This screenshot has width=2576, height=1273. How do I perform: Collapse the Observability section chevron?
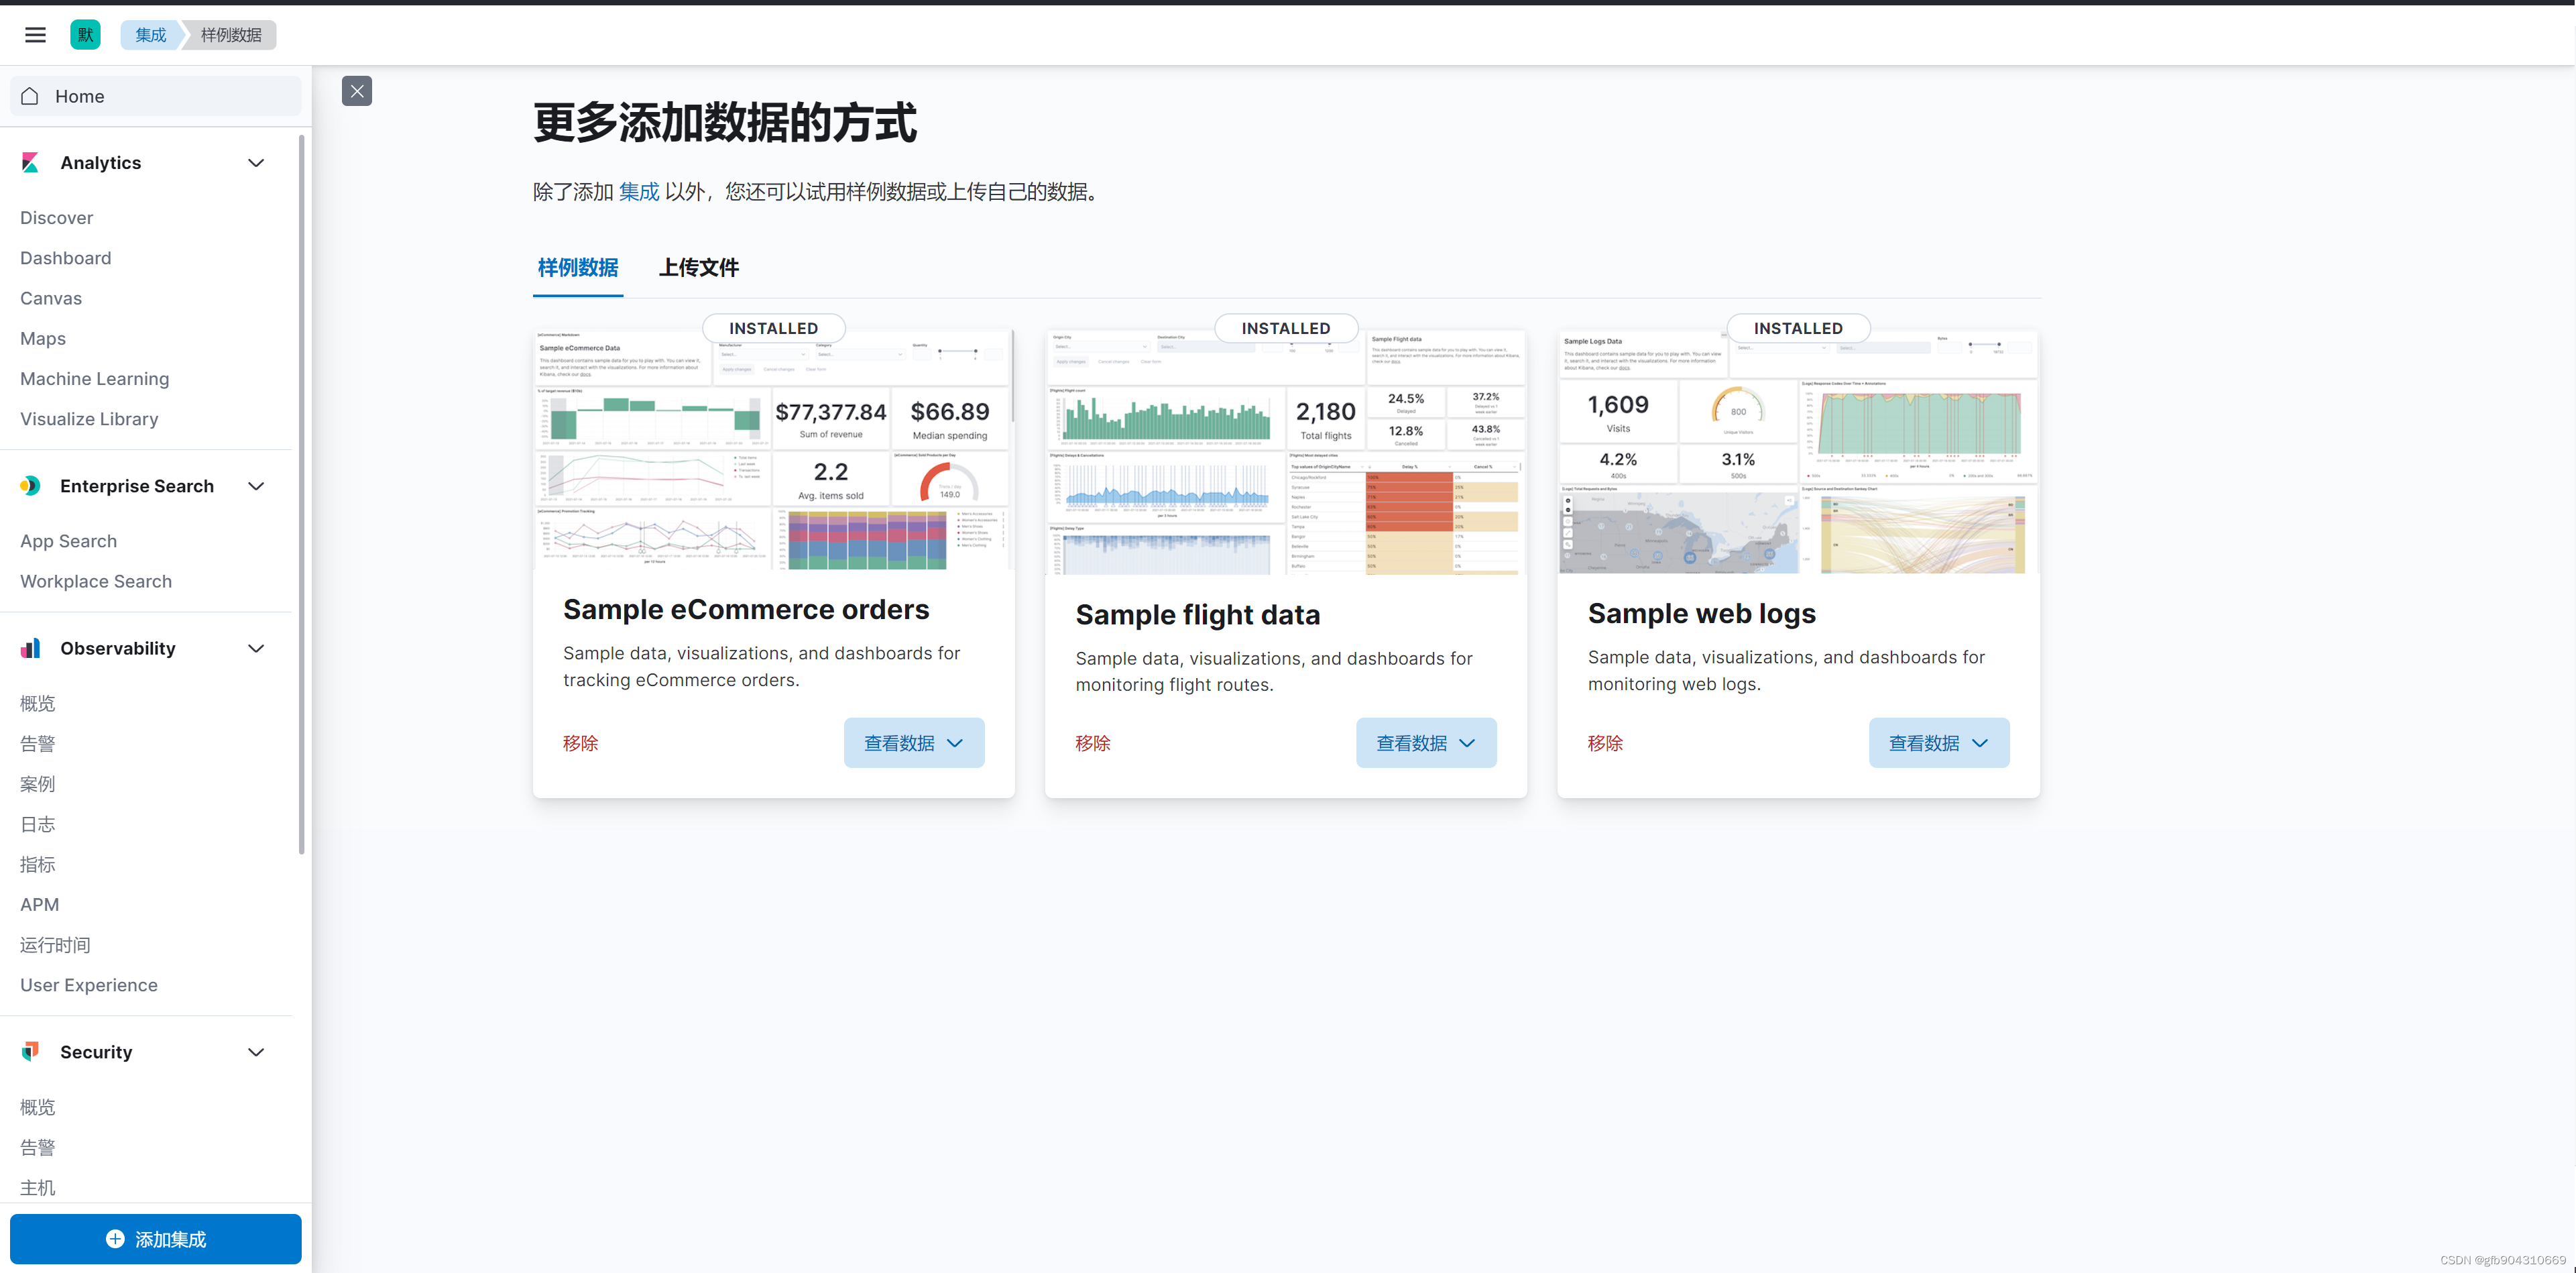[256, 648]
